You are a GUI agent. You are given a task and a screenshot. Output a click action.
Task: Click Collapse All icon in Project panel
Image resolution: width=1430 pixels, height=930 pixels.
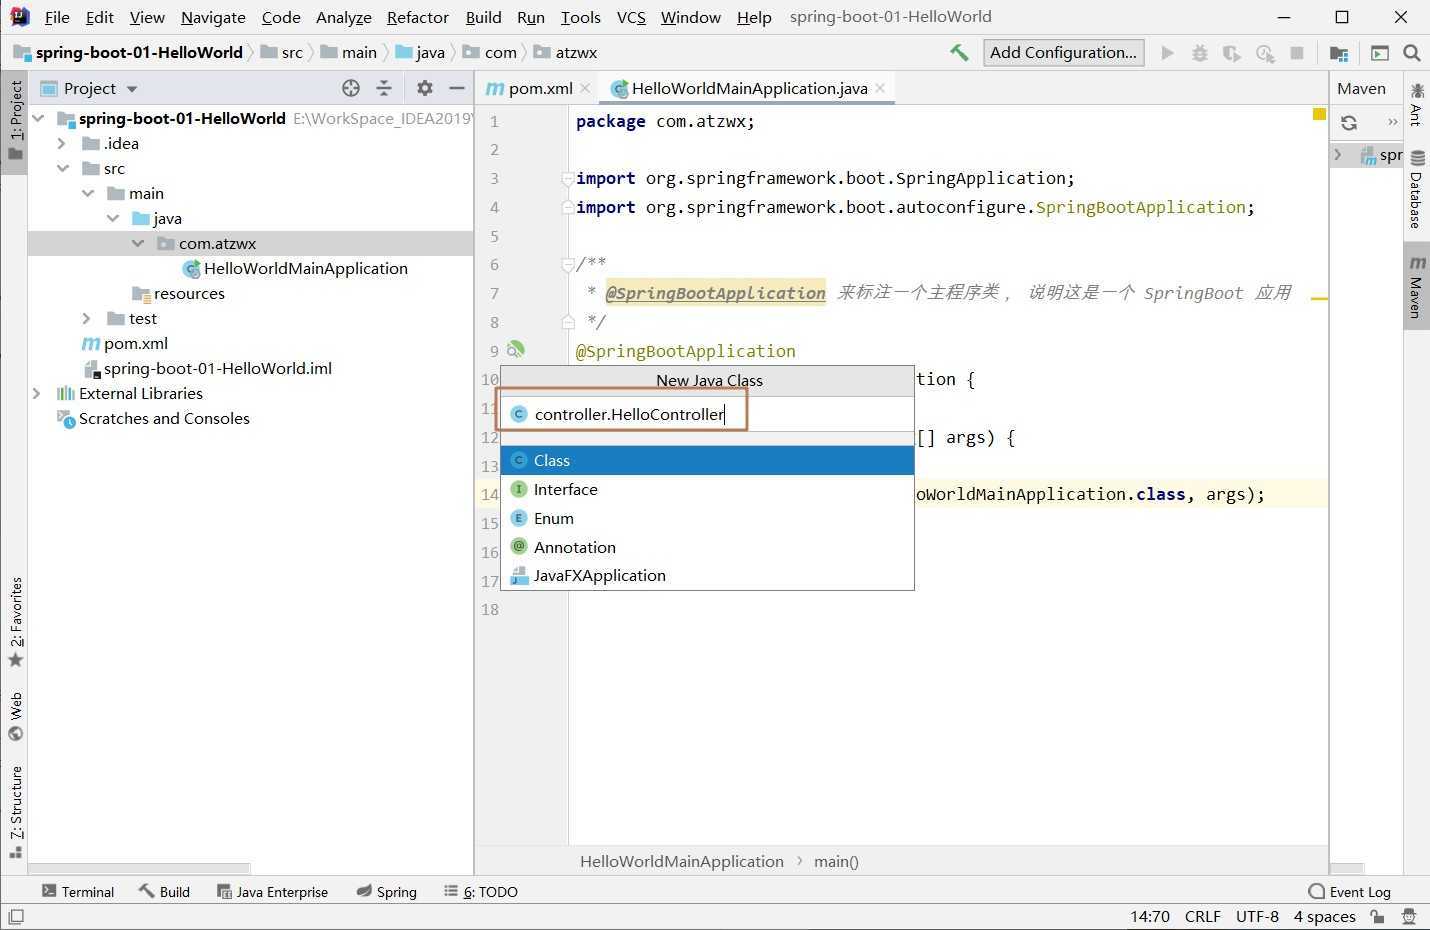click(x=384, y=88)
